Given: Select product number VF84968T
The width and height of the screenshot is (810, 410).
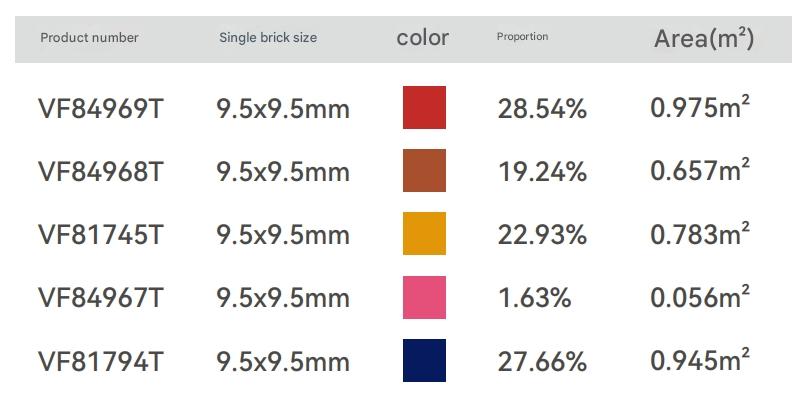Looking at the screenshot, I should click(x=100, y=172).
